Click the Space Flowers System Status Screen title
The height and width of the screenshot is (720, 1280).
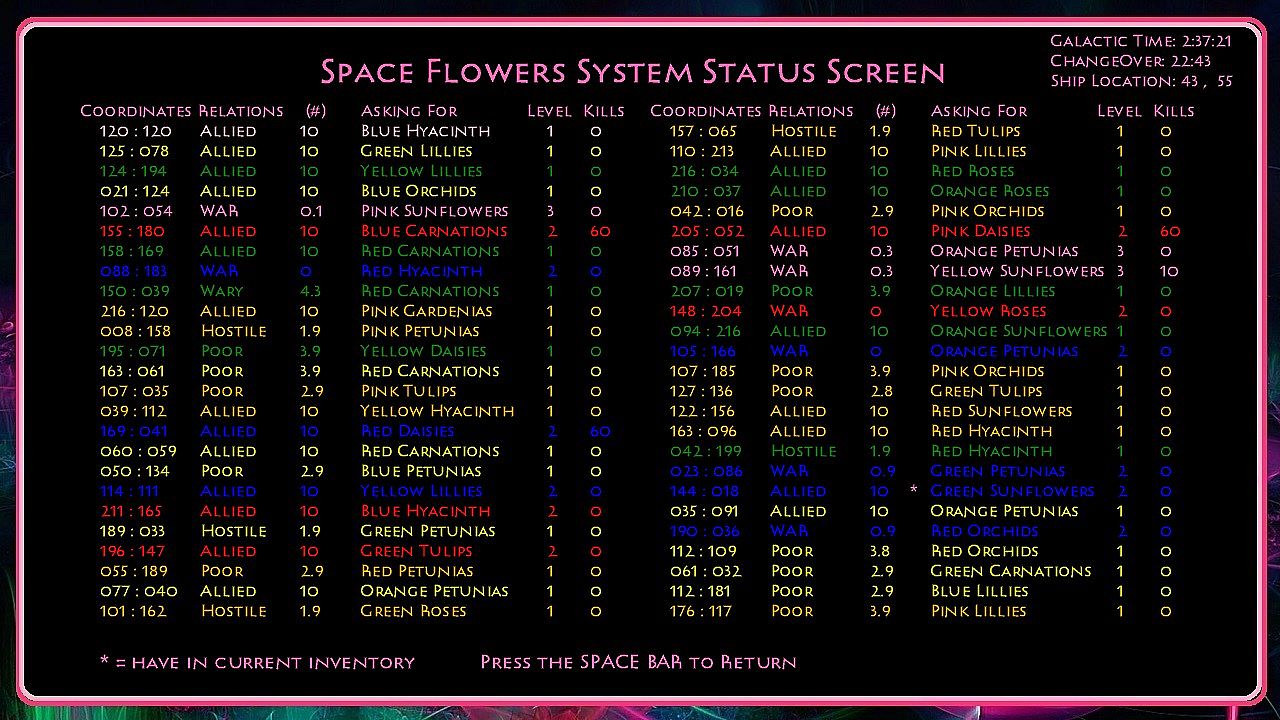[632, 72]
